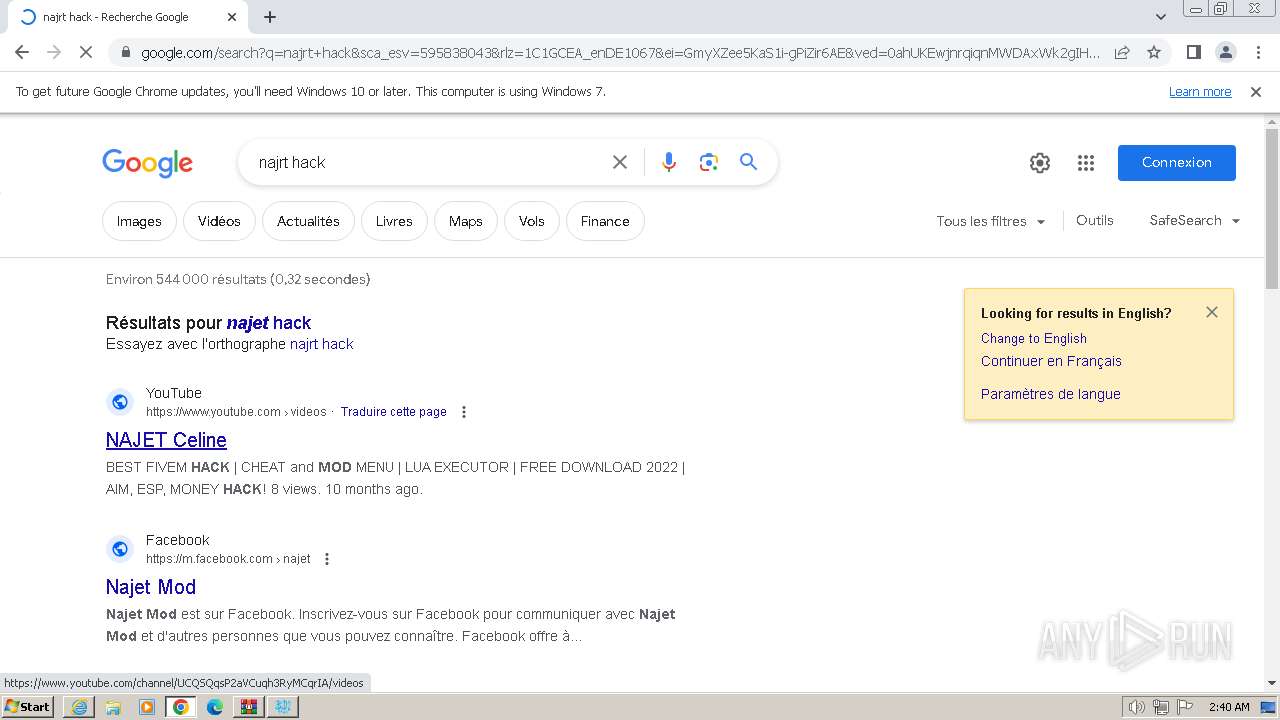Screen dimensions: 1280x720
Task: Switch to Vols results
Action: pyautogui.click(x=532, y=221)
